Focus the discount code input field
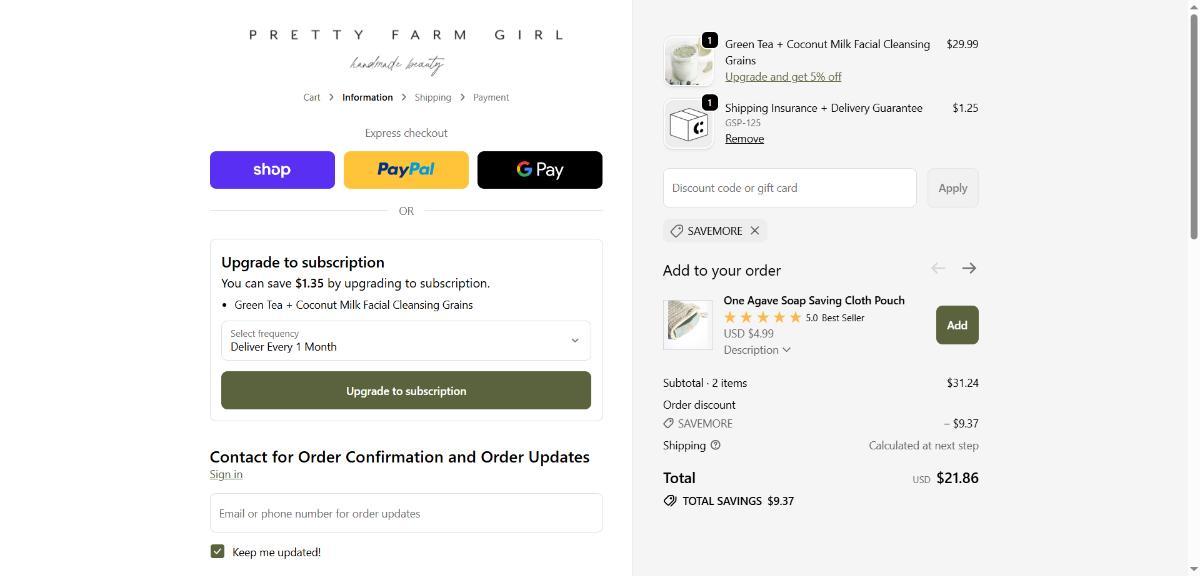The width and height of the screenshot is (1200, 576). click(x=789, y=188)
